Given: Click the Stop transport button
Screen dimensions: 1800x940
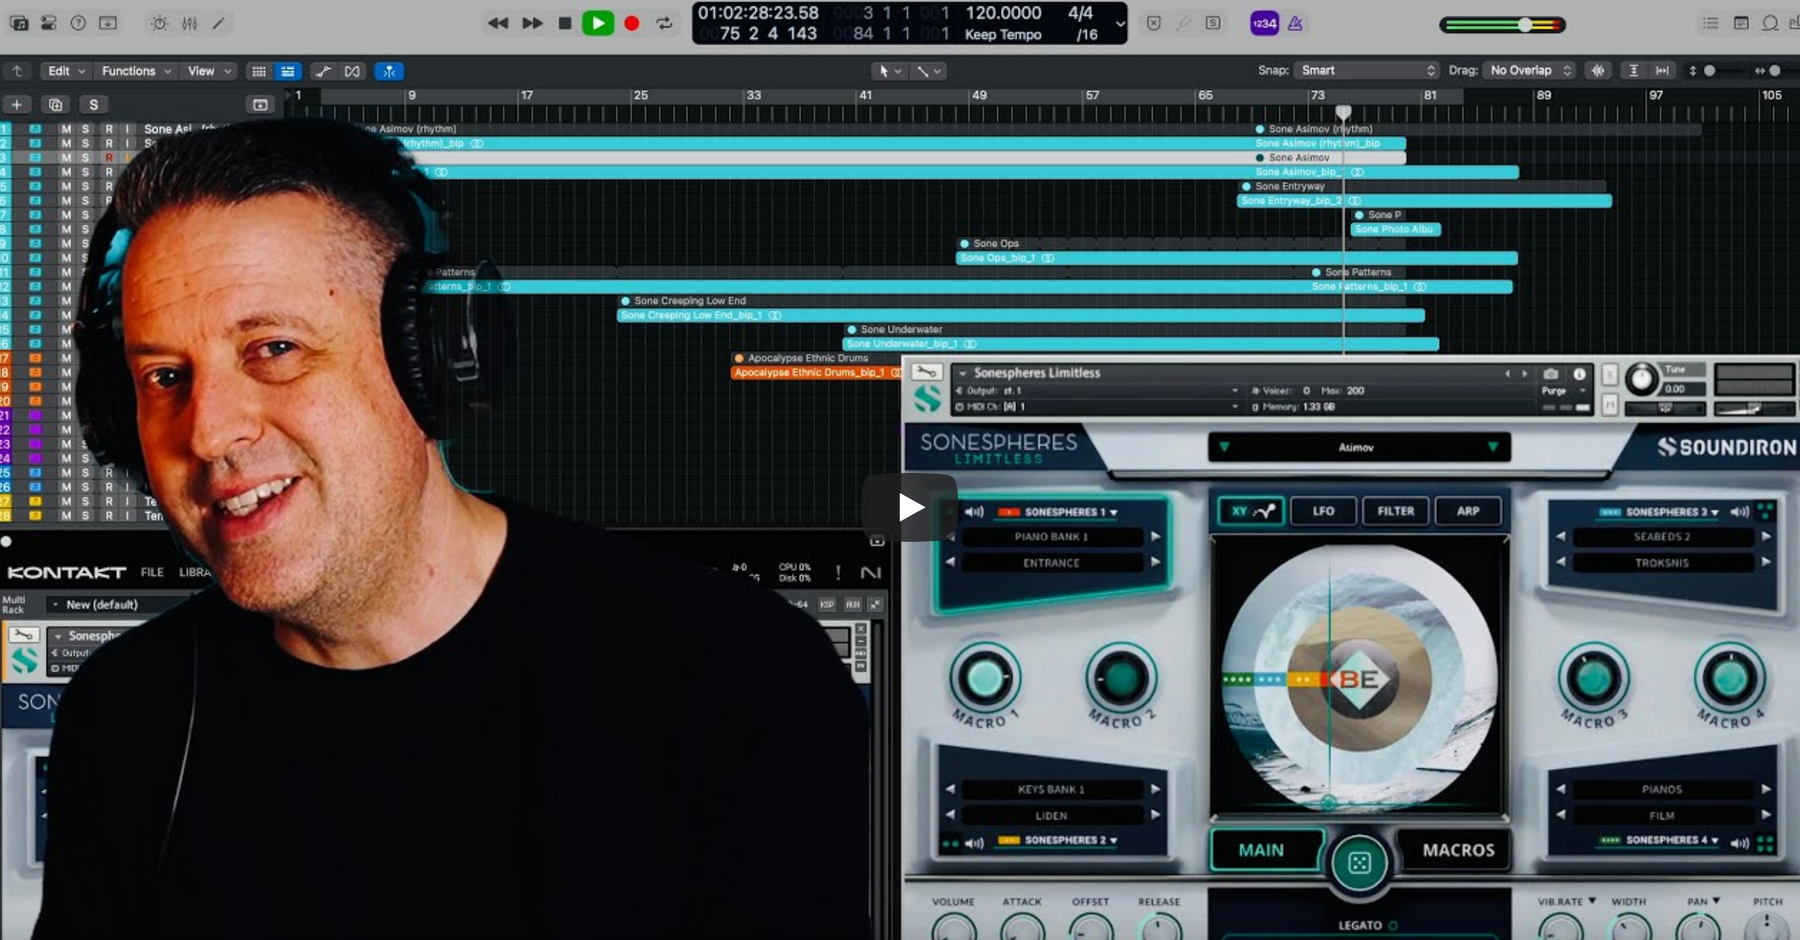Looking at the screenshot, I should click(x=565, y=23).
